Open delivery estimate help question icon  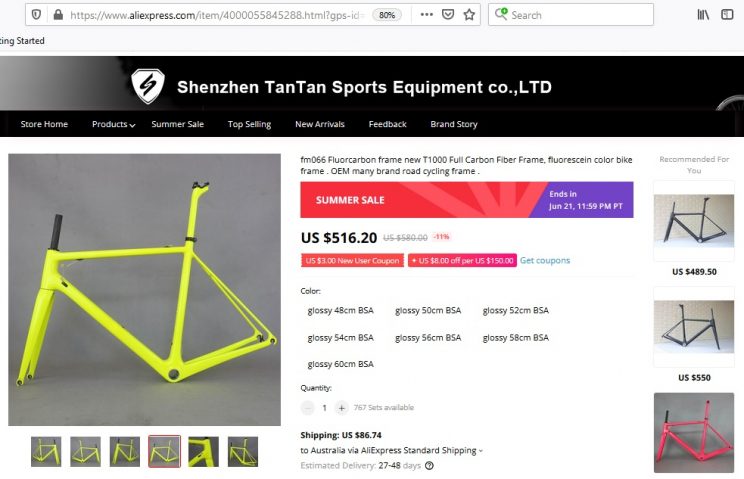click(x=429, y=466)
